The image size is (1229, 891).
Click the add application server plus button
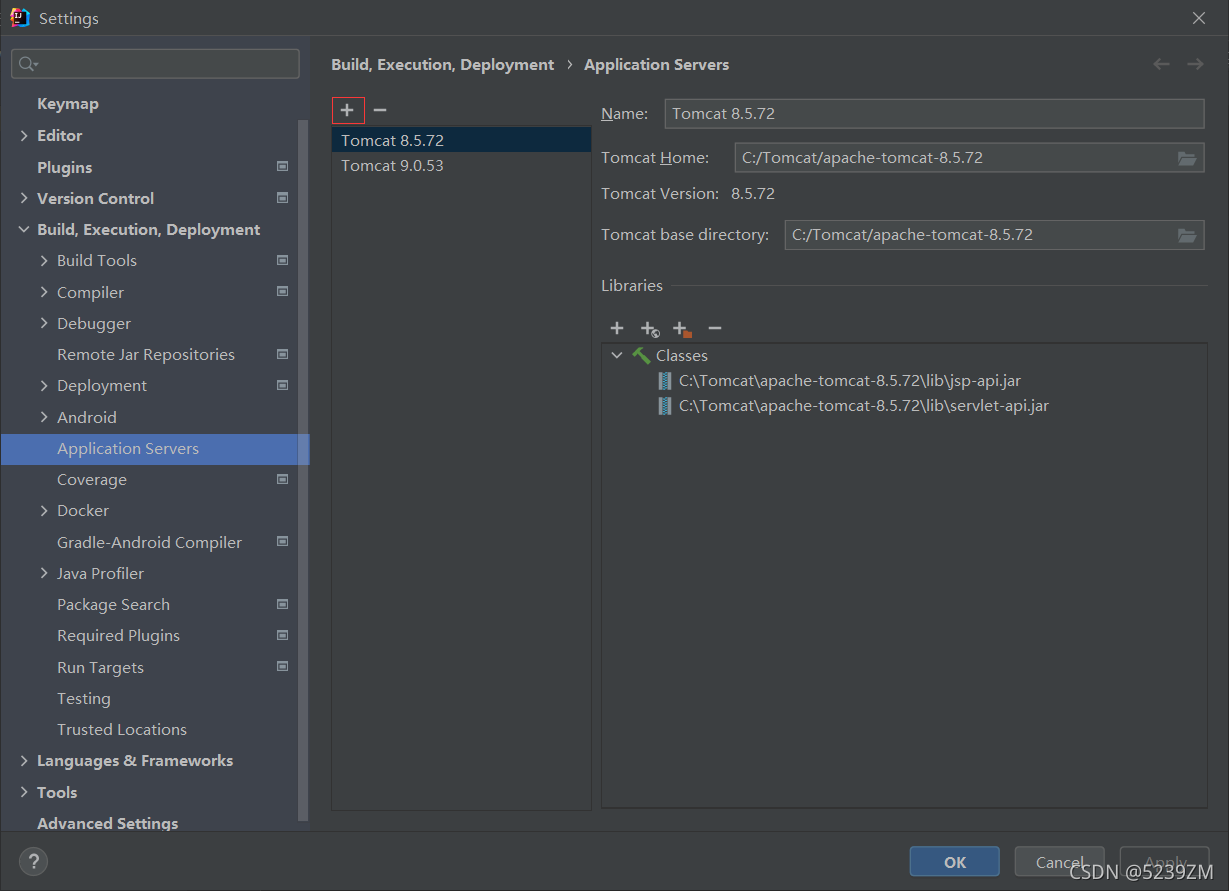[x=347, y=110]
